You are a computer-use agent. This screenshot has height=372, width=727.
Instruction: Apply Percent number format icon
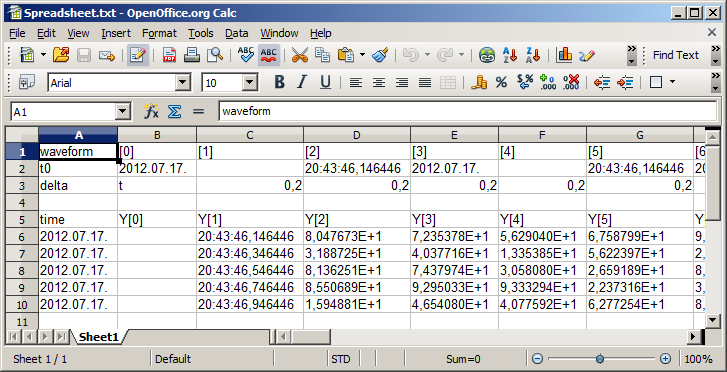501,83
